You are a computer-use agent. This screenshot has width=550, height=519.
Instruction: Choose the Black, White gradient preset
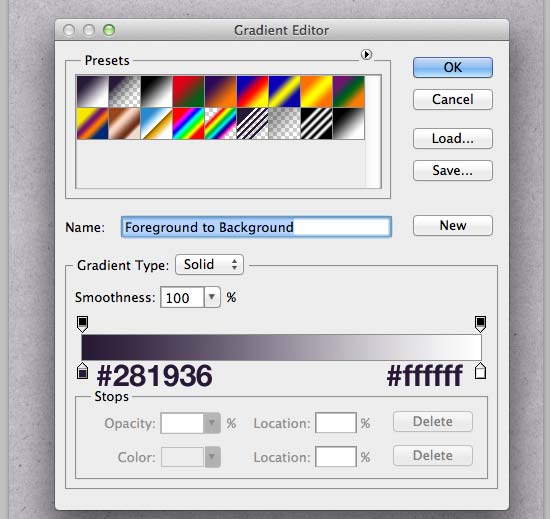click(156, 92)
